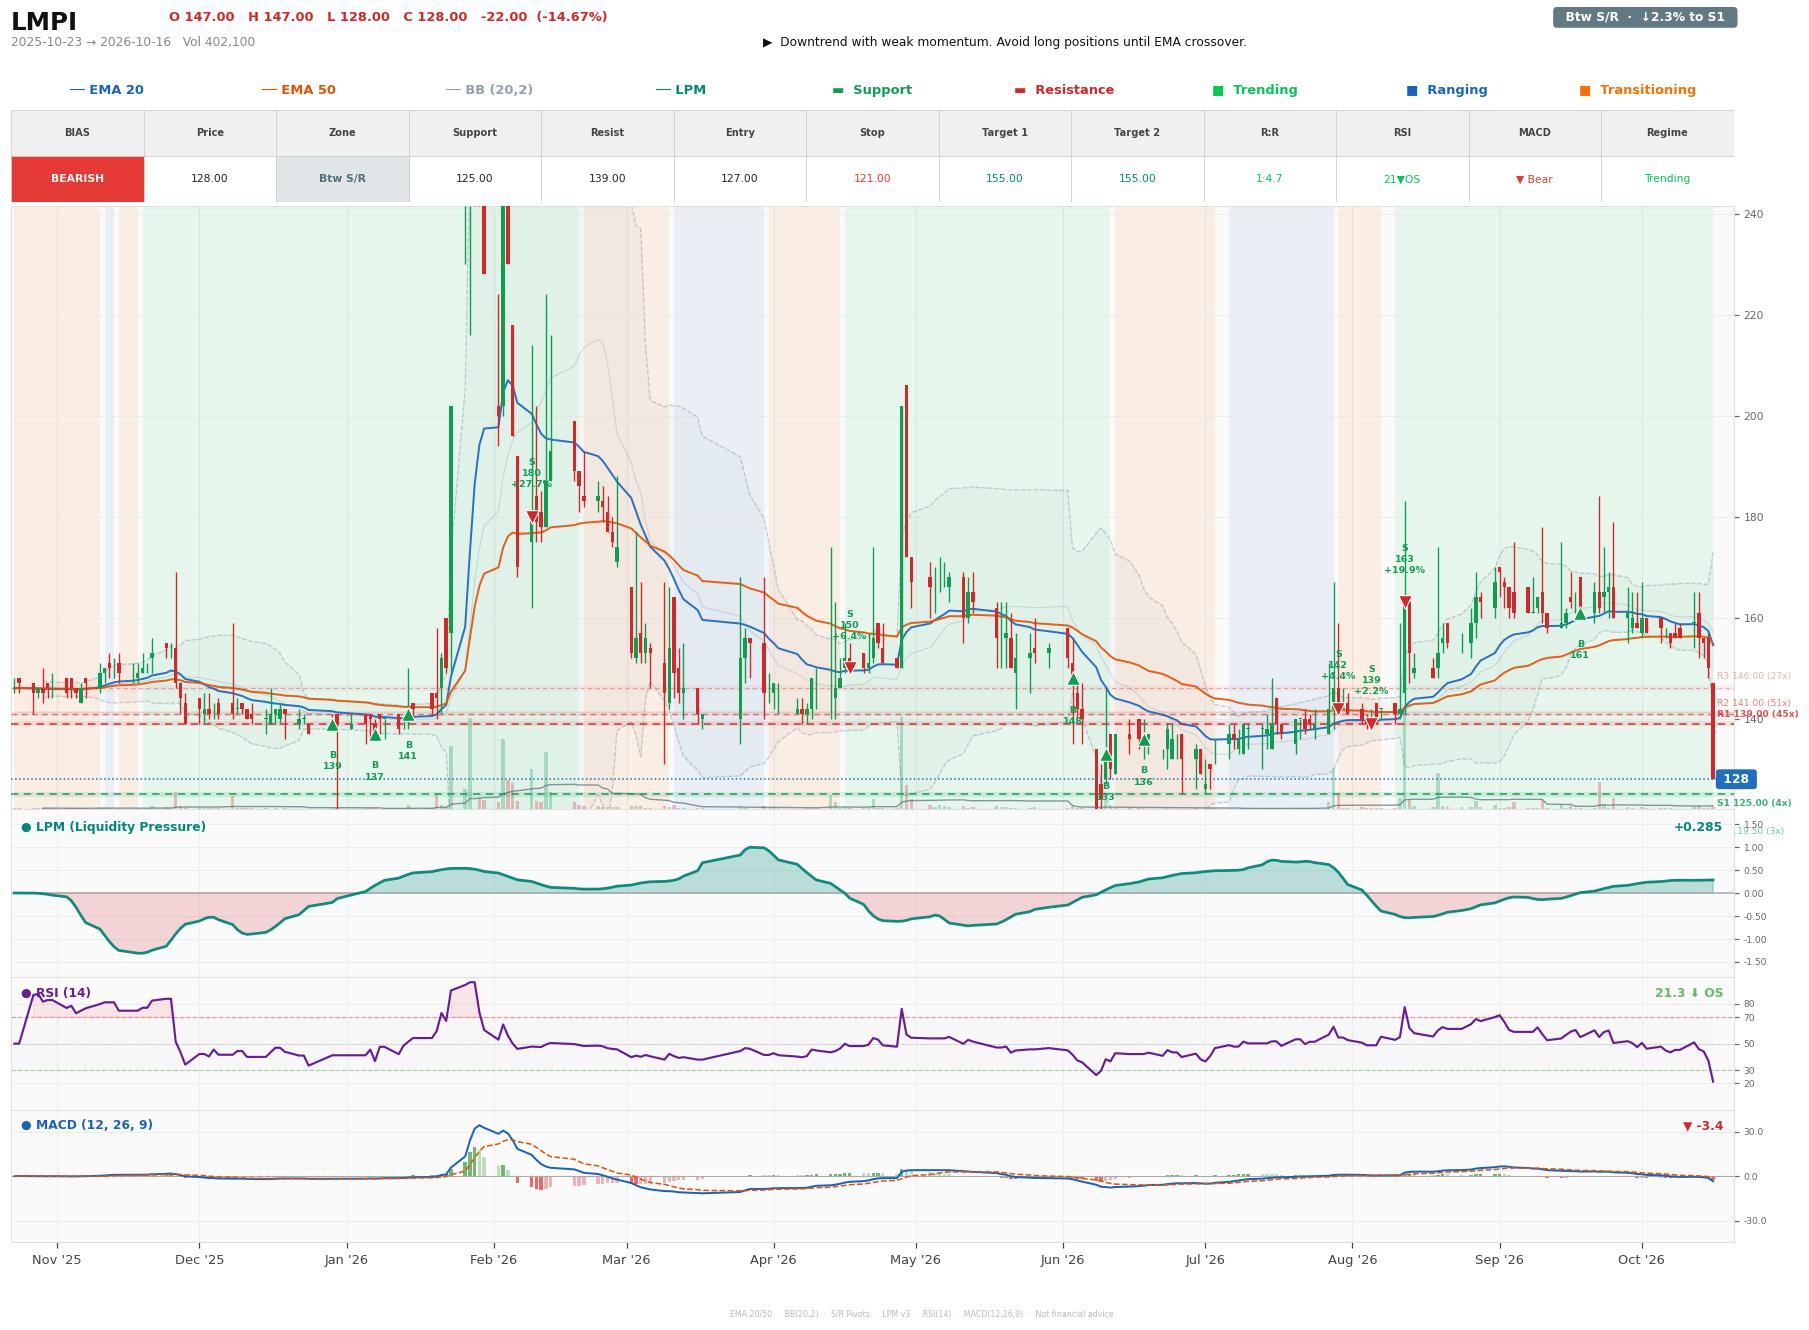This screenshot has width=1809, height=1330.
Task: Click the Resist value 139.00 in the table
Action: tap(607, 179)
